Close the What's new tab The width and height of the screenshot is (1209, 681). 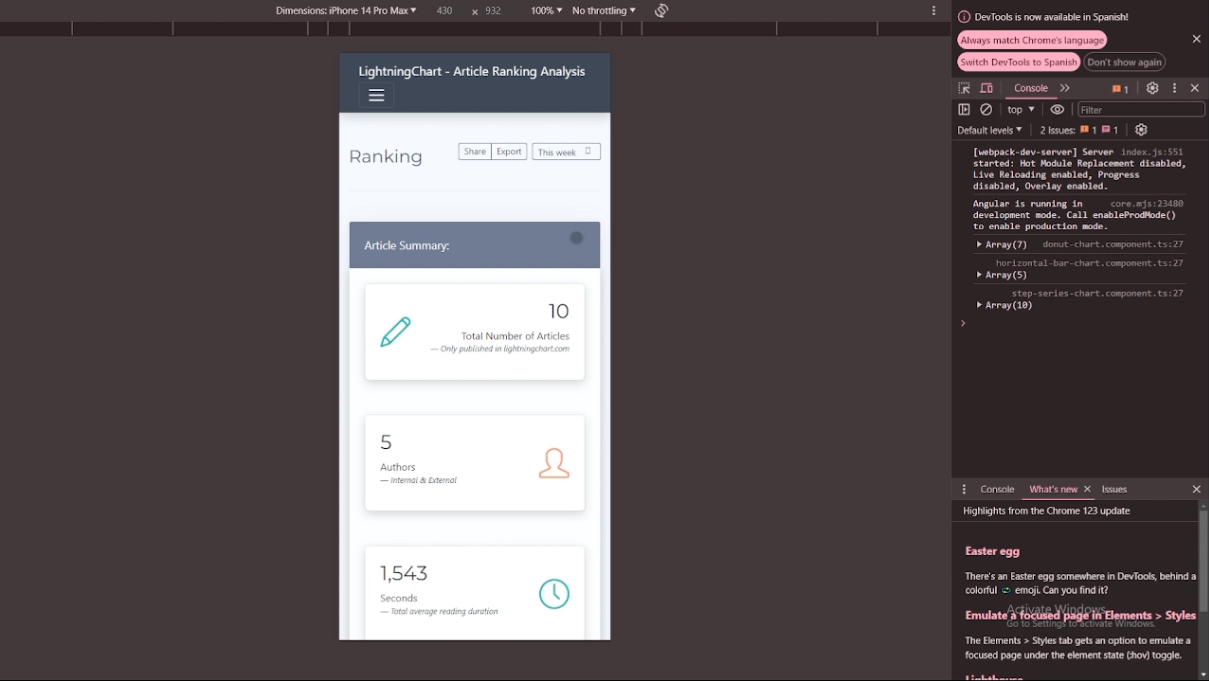point(1087,489)
